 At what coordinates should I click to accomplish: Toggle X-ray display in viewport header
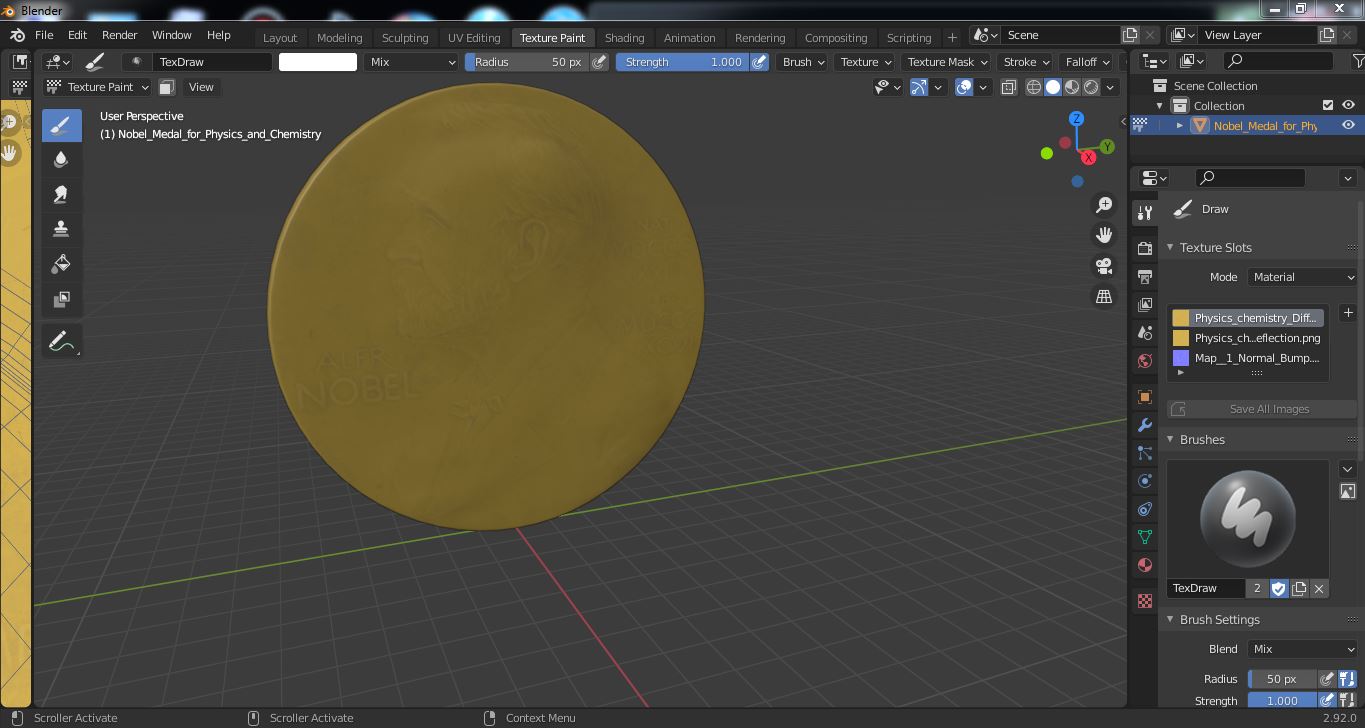point(1008,87)
